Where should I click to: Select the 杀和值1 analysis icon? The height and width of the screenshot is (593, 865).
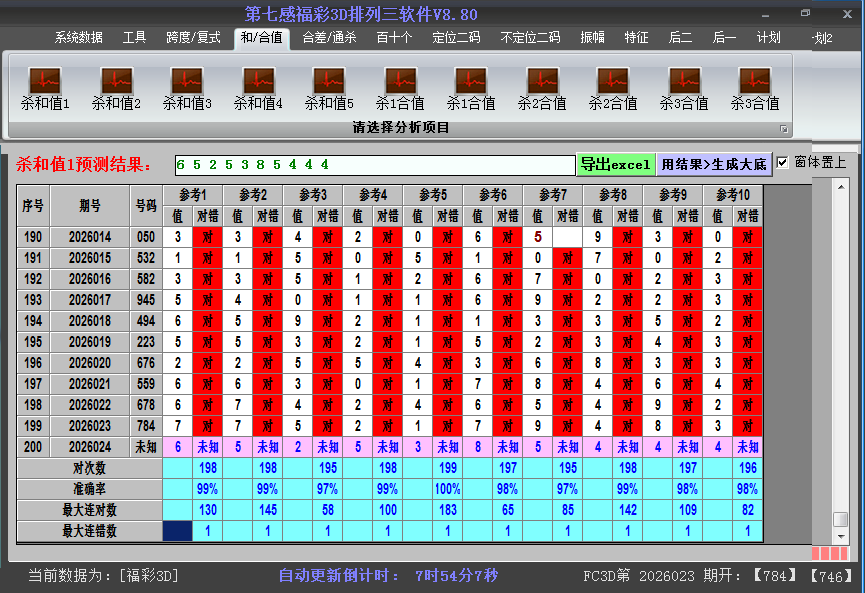[45, 81]
